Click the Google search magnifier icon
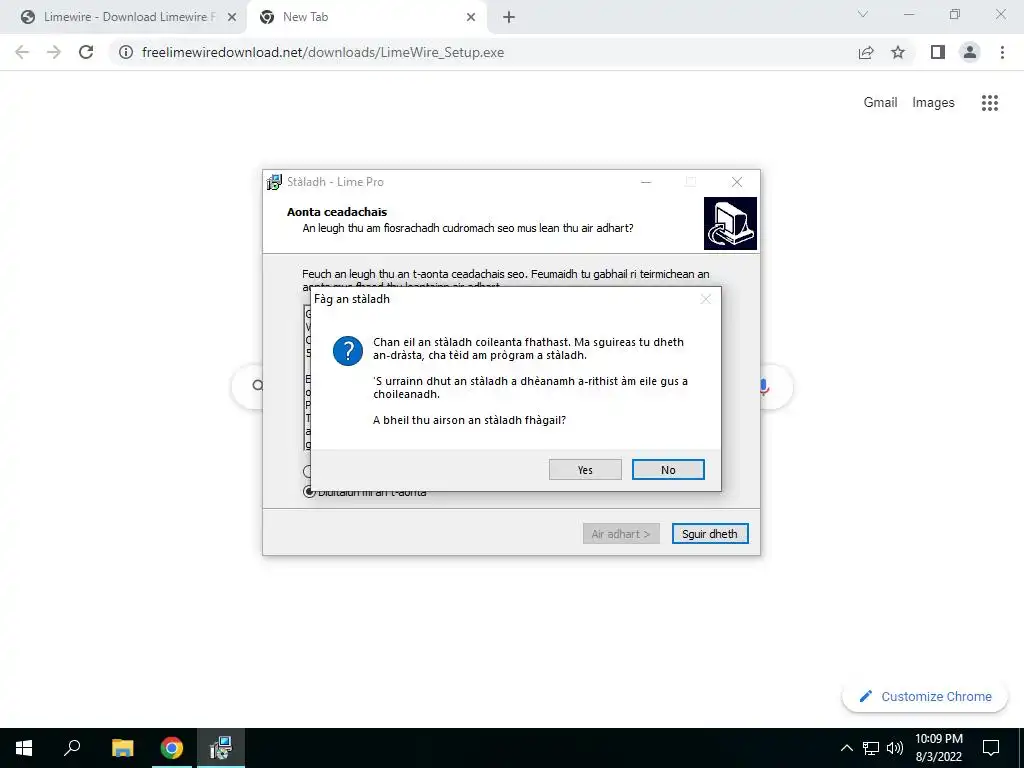Screen dimensions: 1024x768 (x=258, y=385)
